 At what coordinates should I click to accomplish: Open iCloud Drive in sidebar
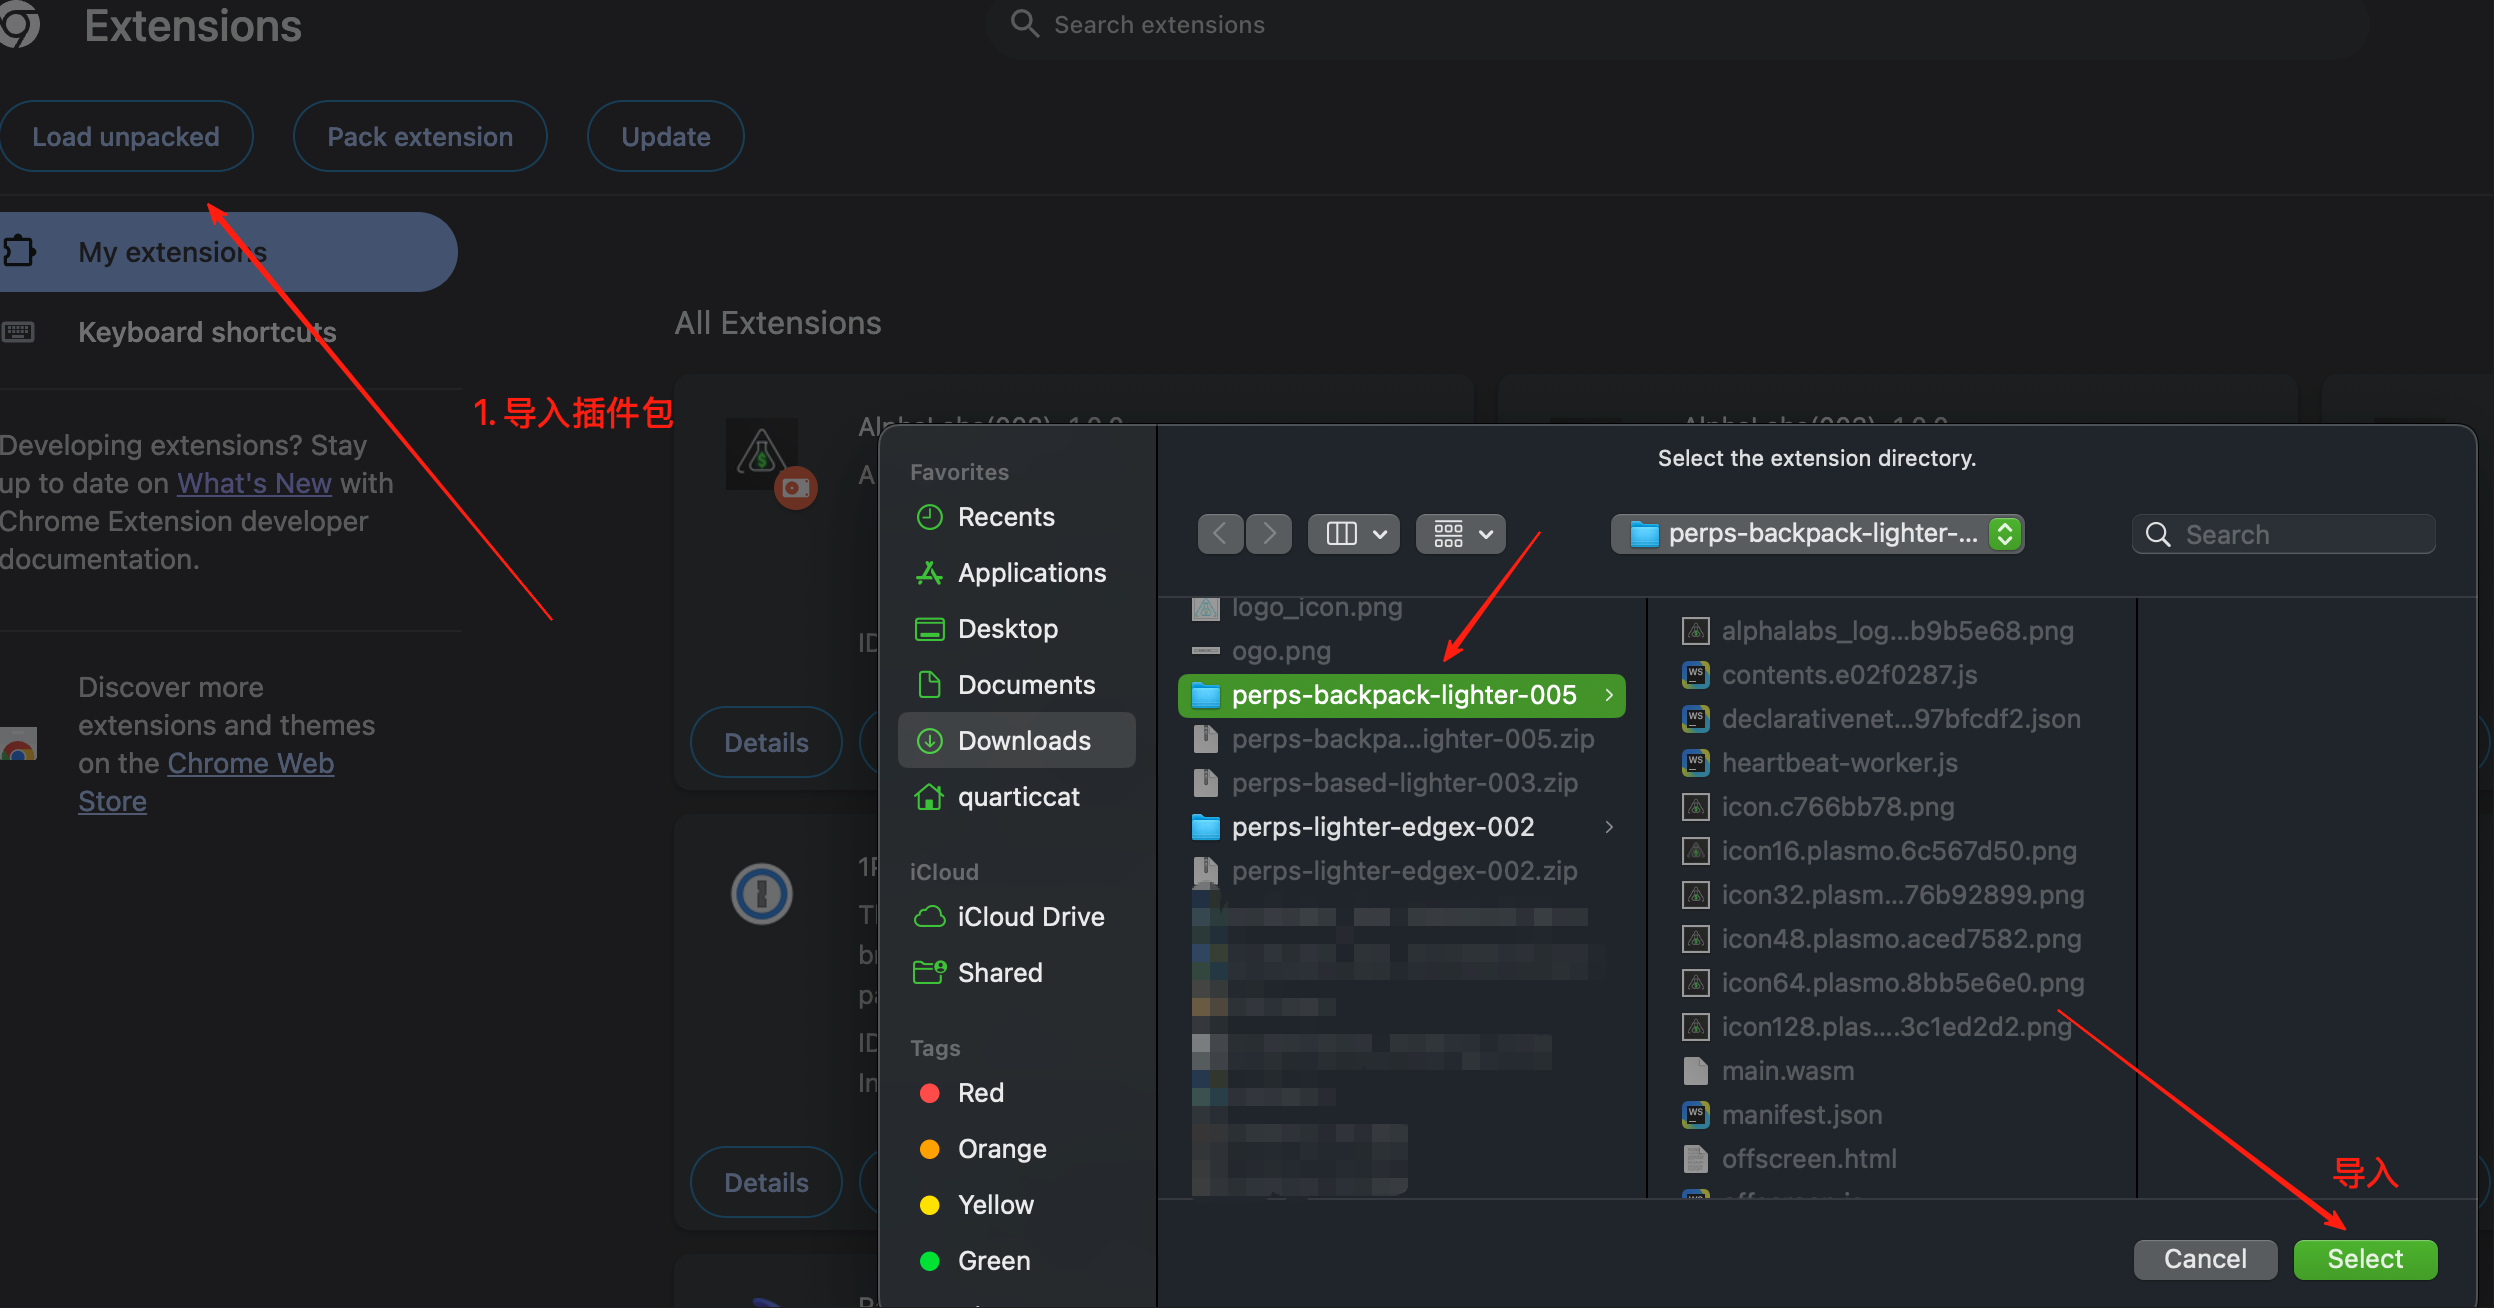[1030, 917]
